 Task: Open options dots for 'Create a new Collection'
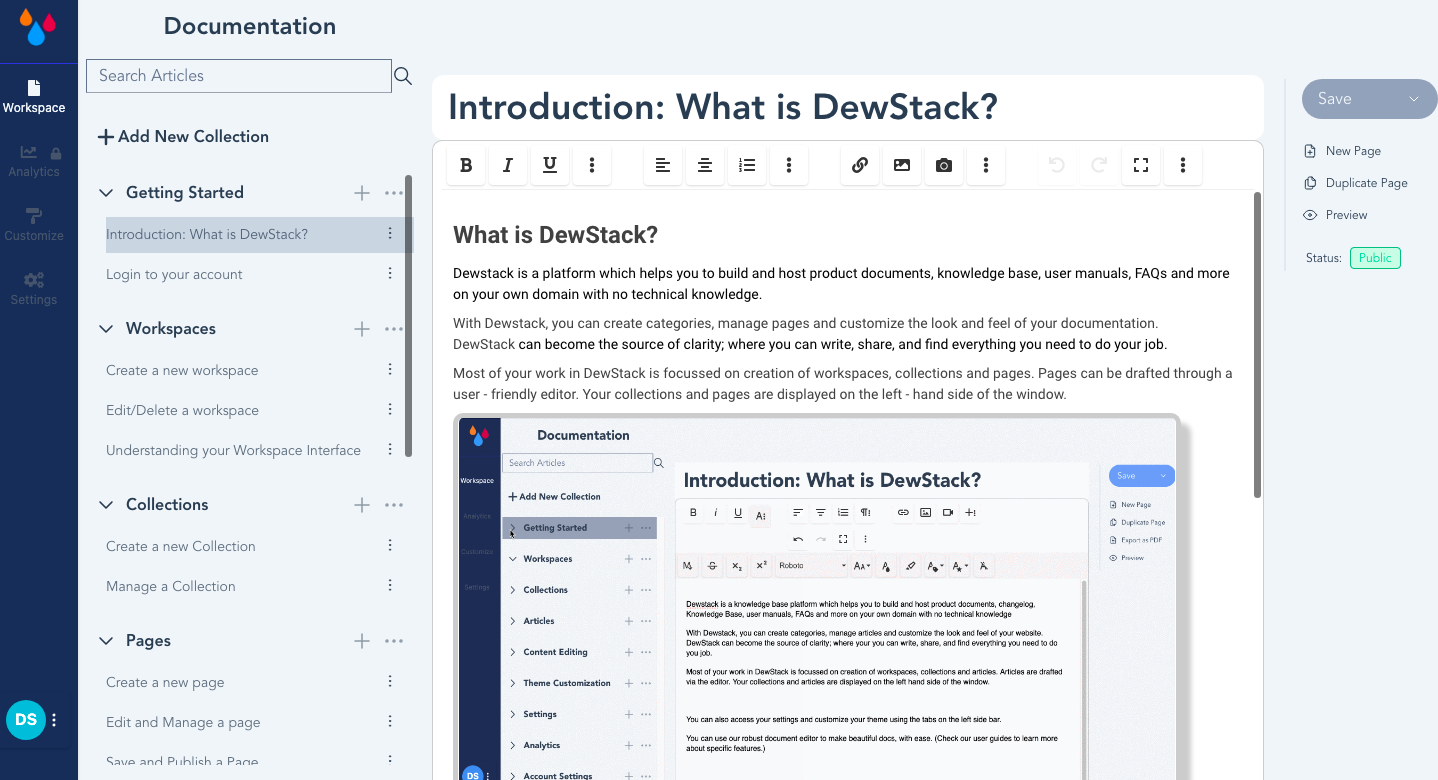390,546
